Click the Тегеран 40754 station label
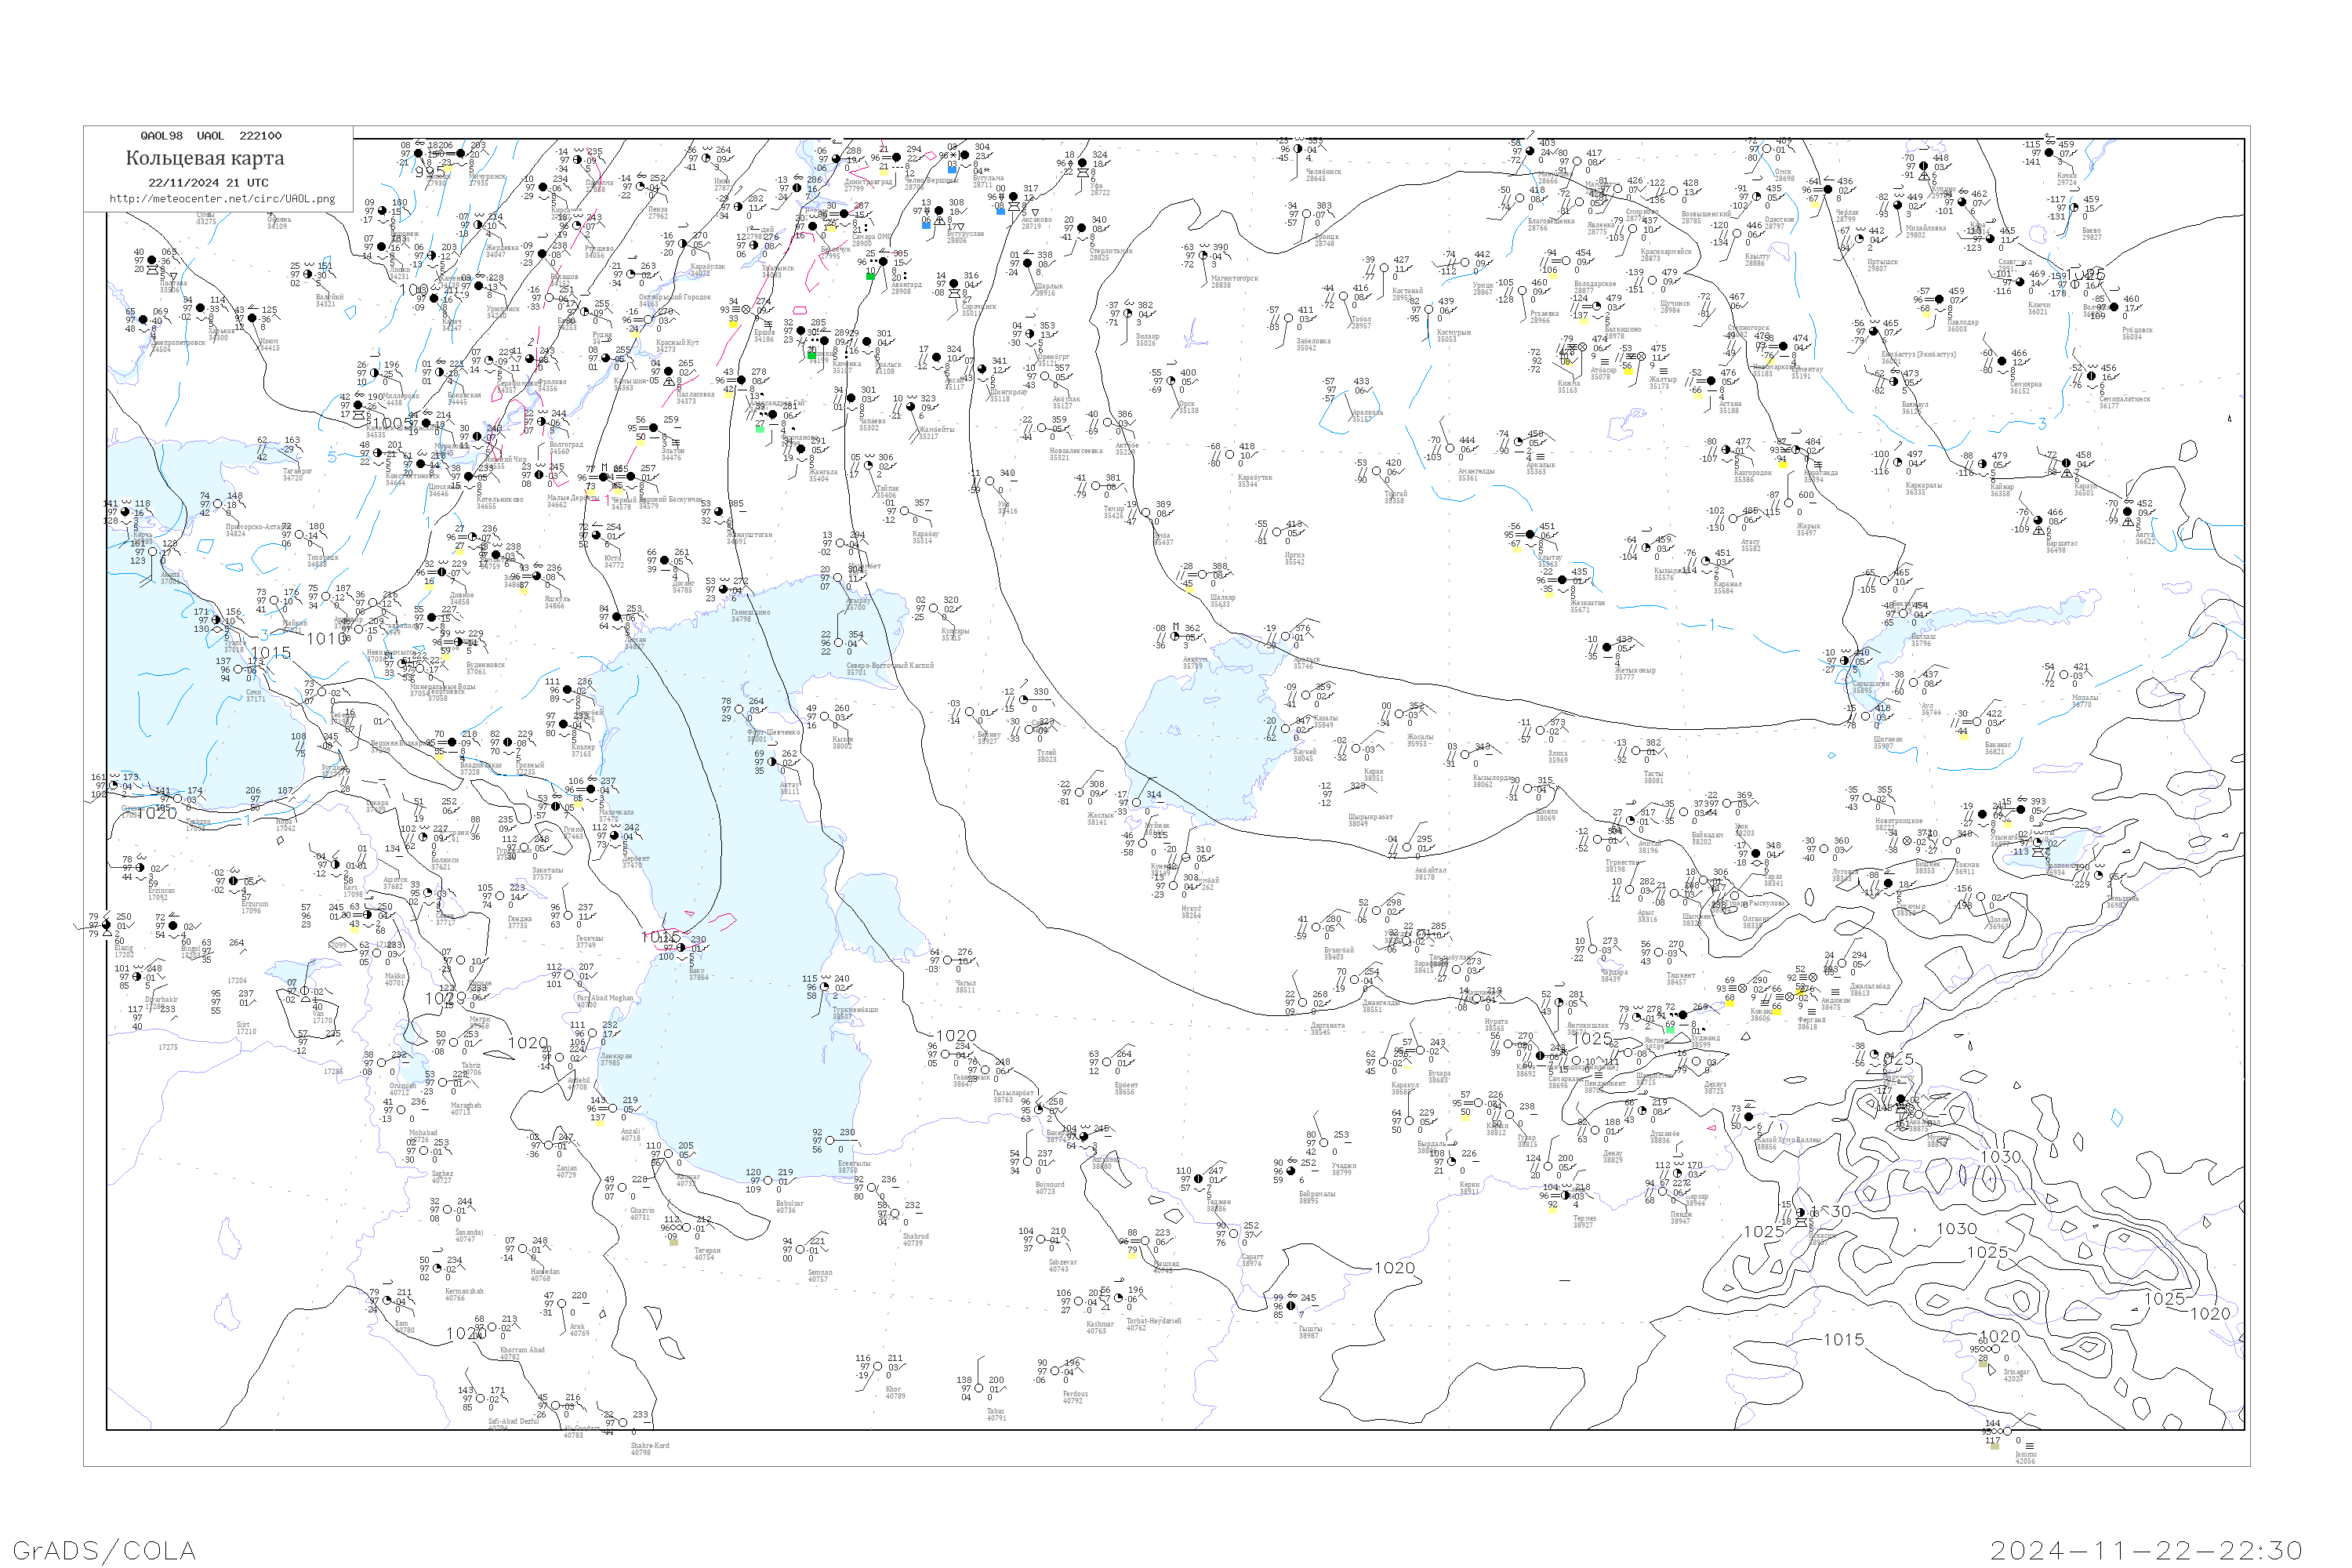 (707, 1254)
